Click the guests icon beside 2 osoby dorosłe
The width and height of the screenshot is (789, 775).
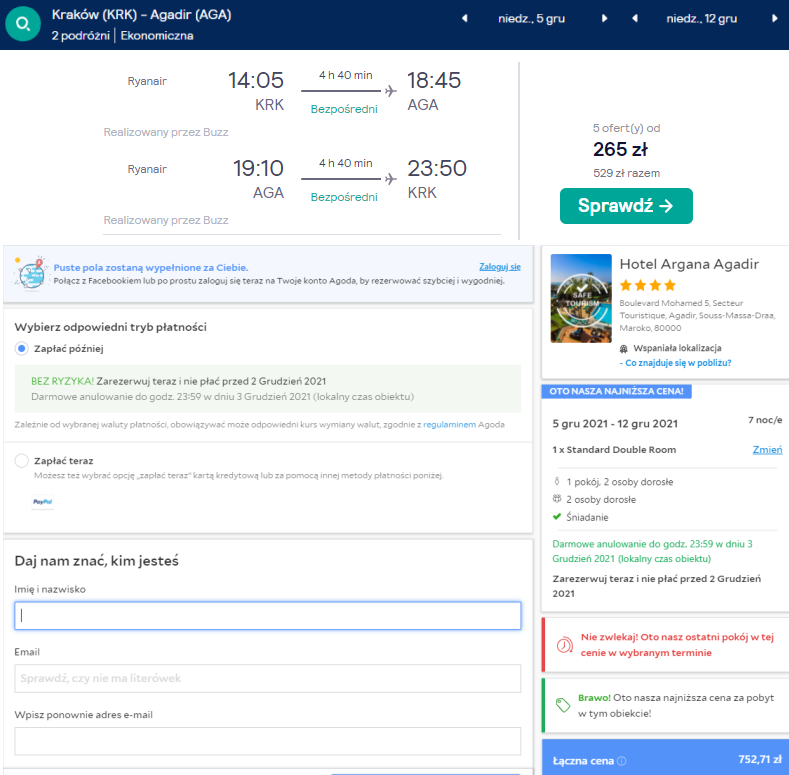click(557, 499)
